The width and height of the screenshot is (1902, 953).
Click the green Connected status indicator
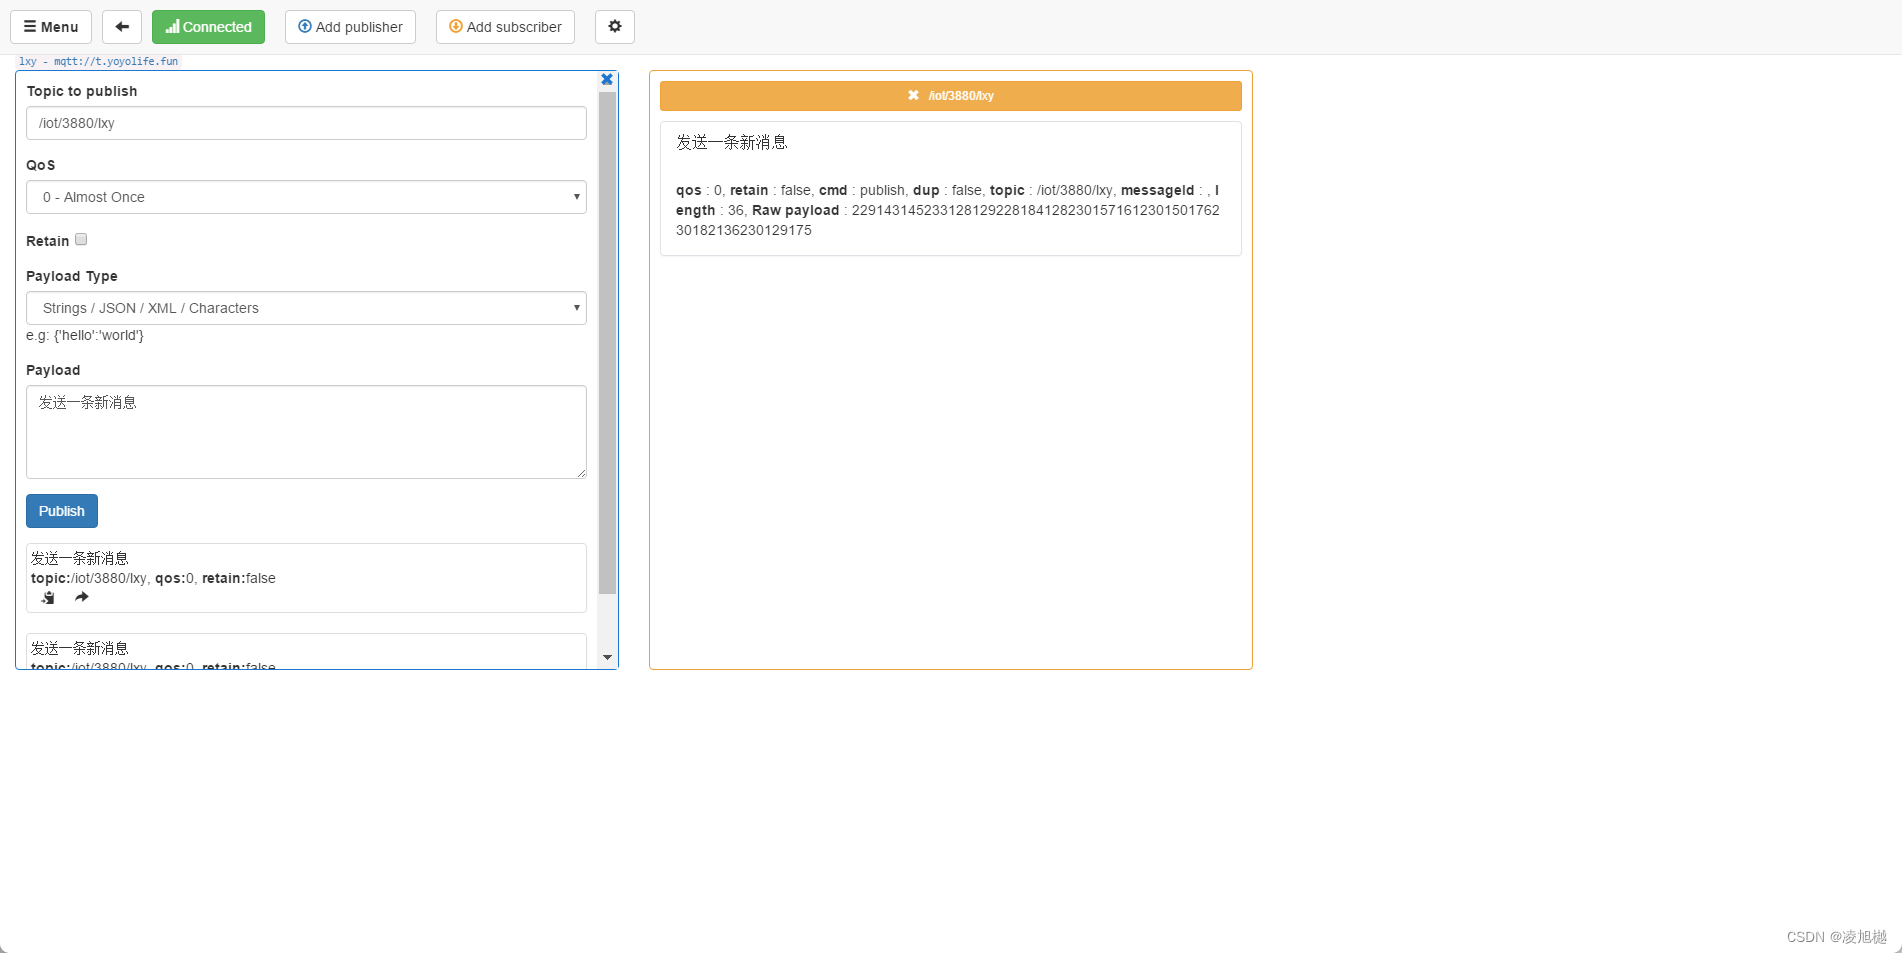tap(208, 26)
